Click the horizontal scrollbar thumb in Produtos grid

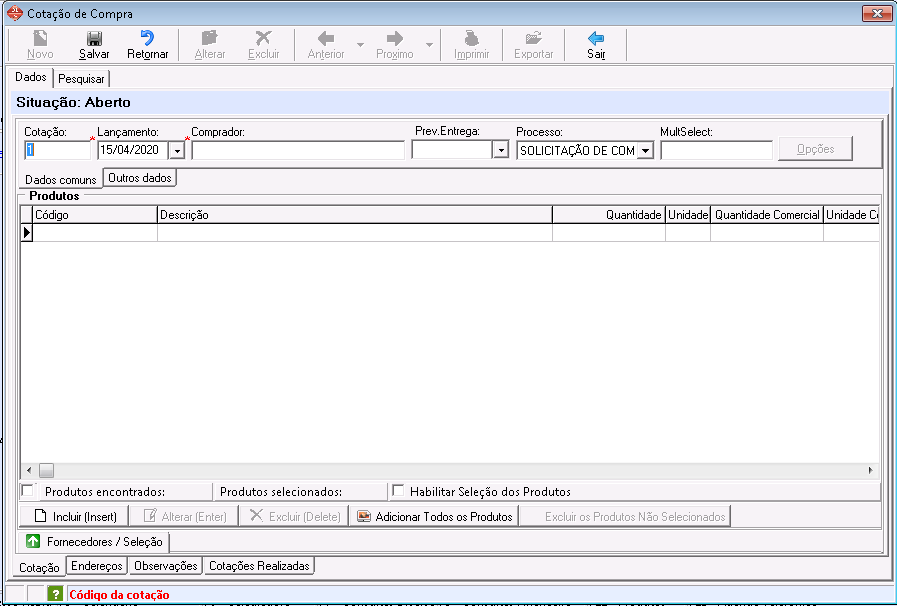point(46,470)
